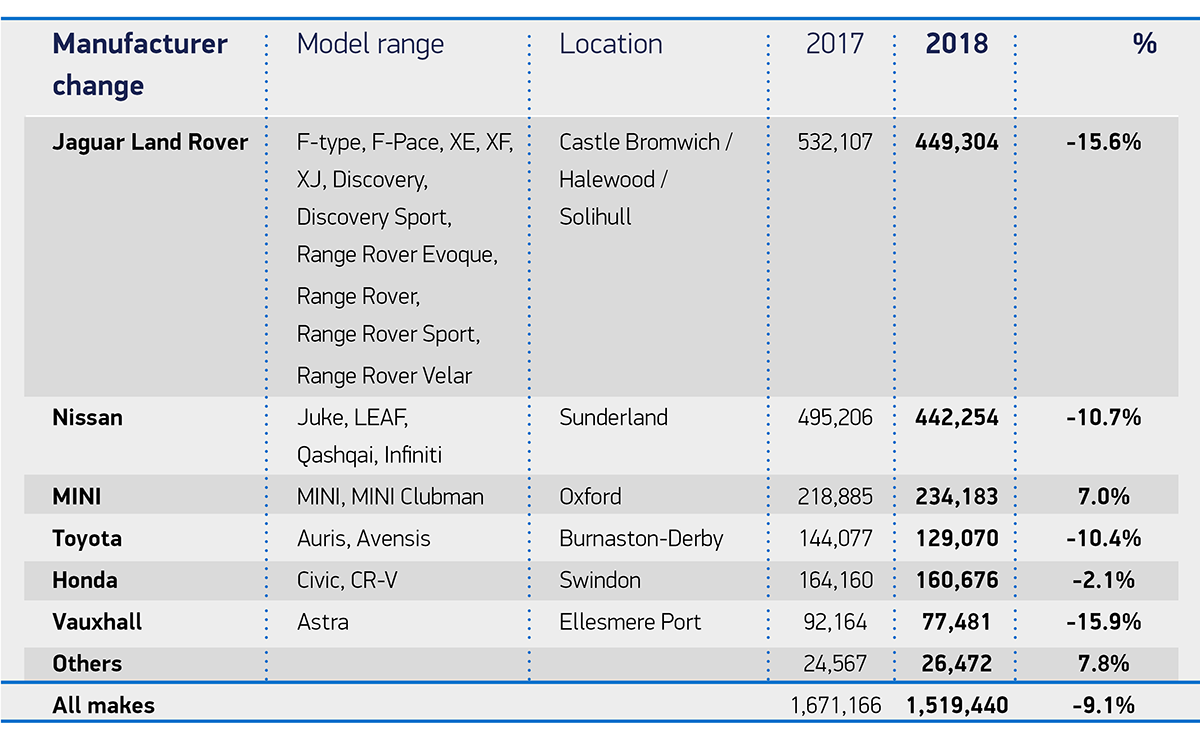This screenshot has height=747, width=1200.
Task: Select the 'Honda' manufacturer cell
Action: pyautogui.click(x=85, y=580)
